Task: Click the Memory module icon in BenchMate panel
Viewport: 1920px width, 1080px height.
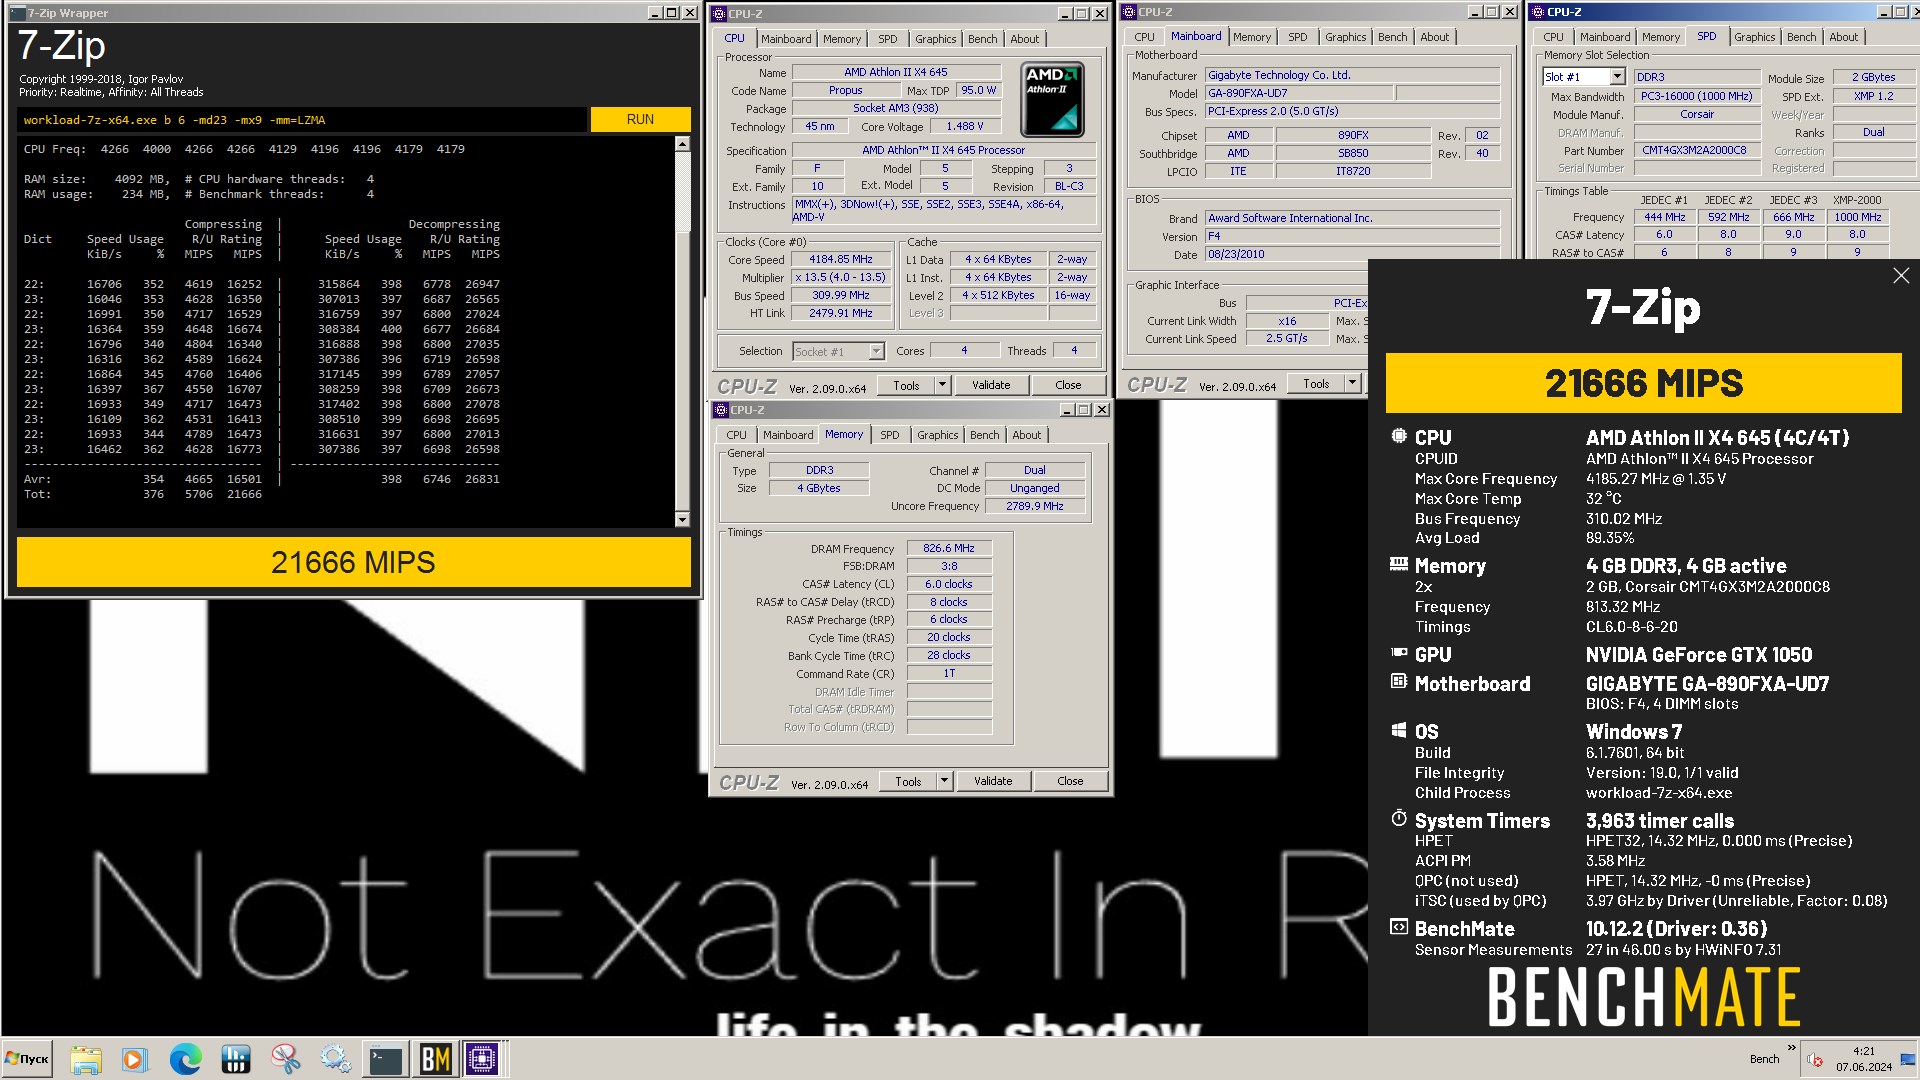Action: tap(1399, 565)
